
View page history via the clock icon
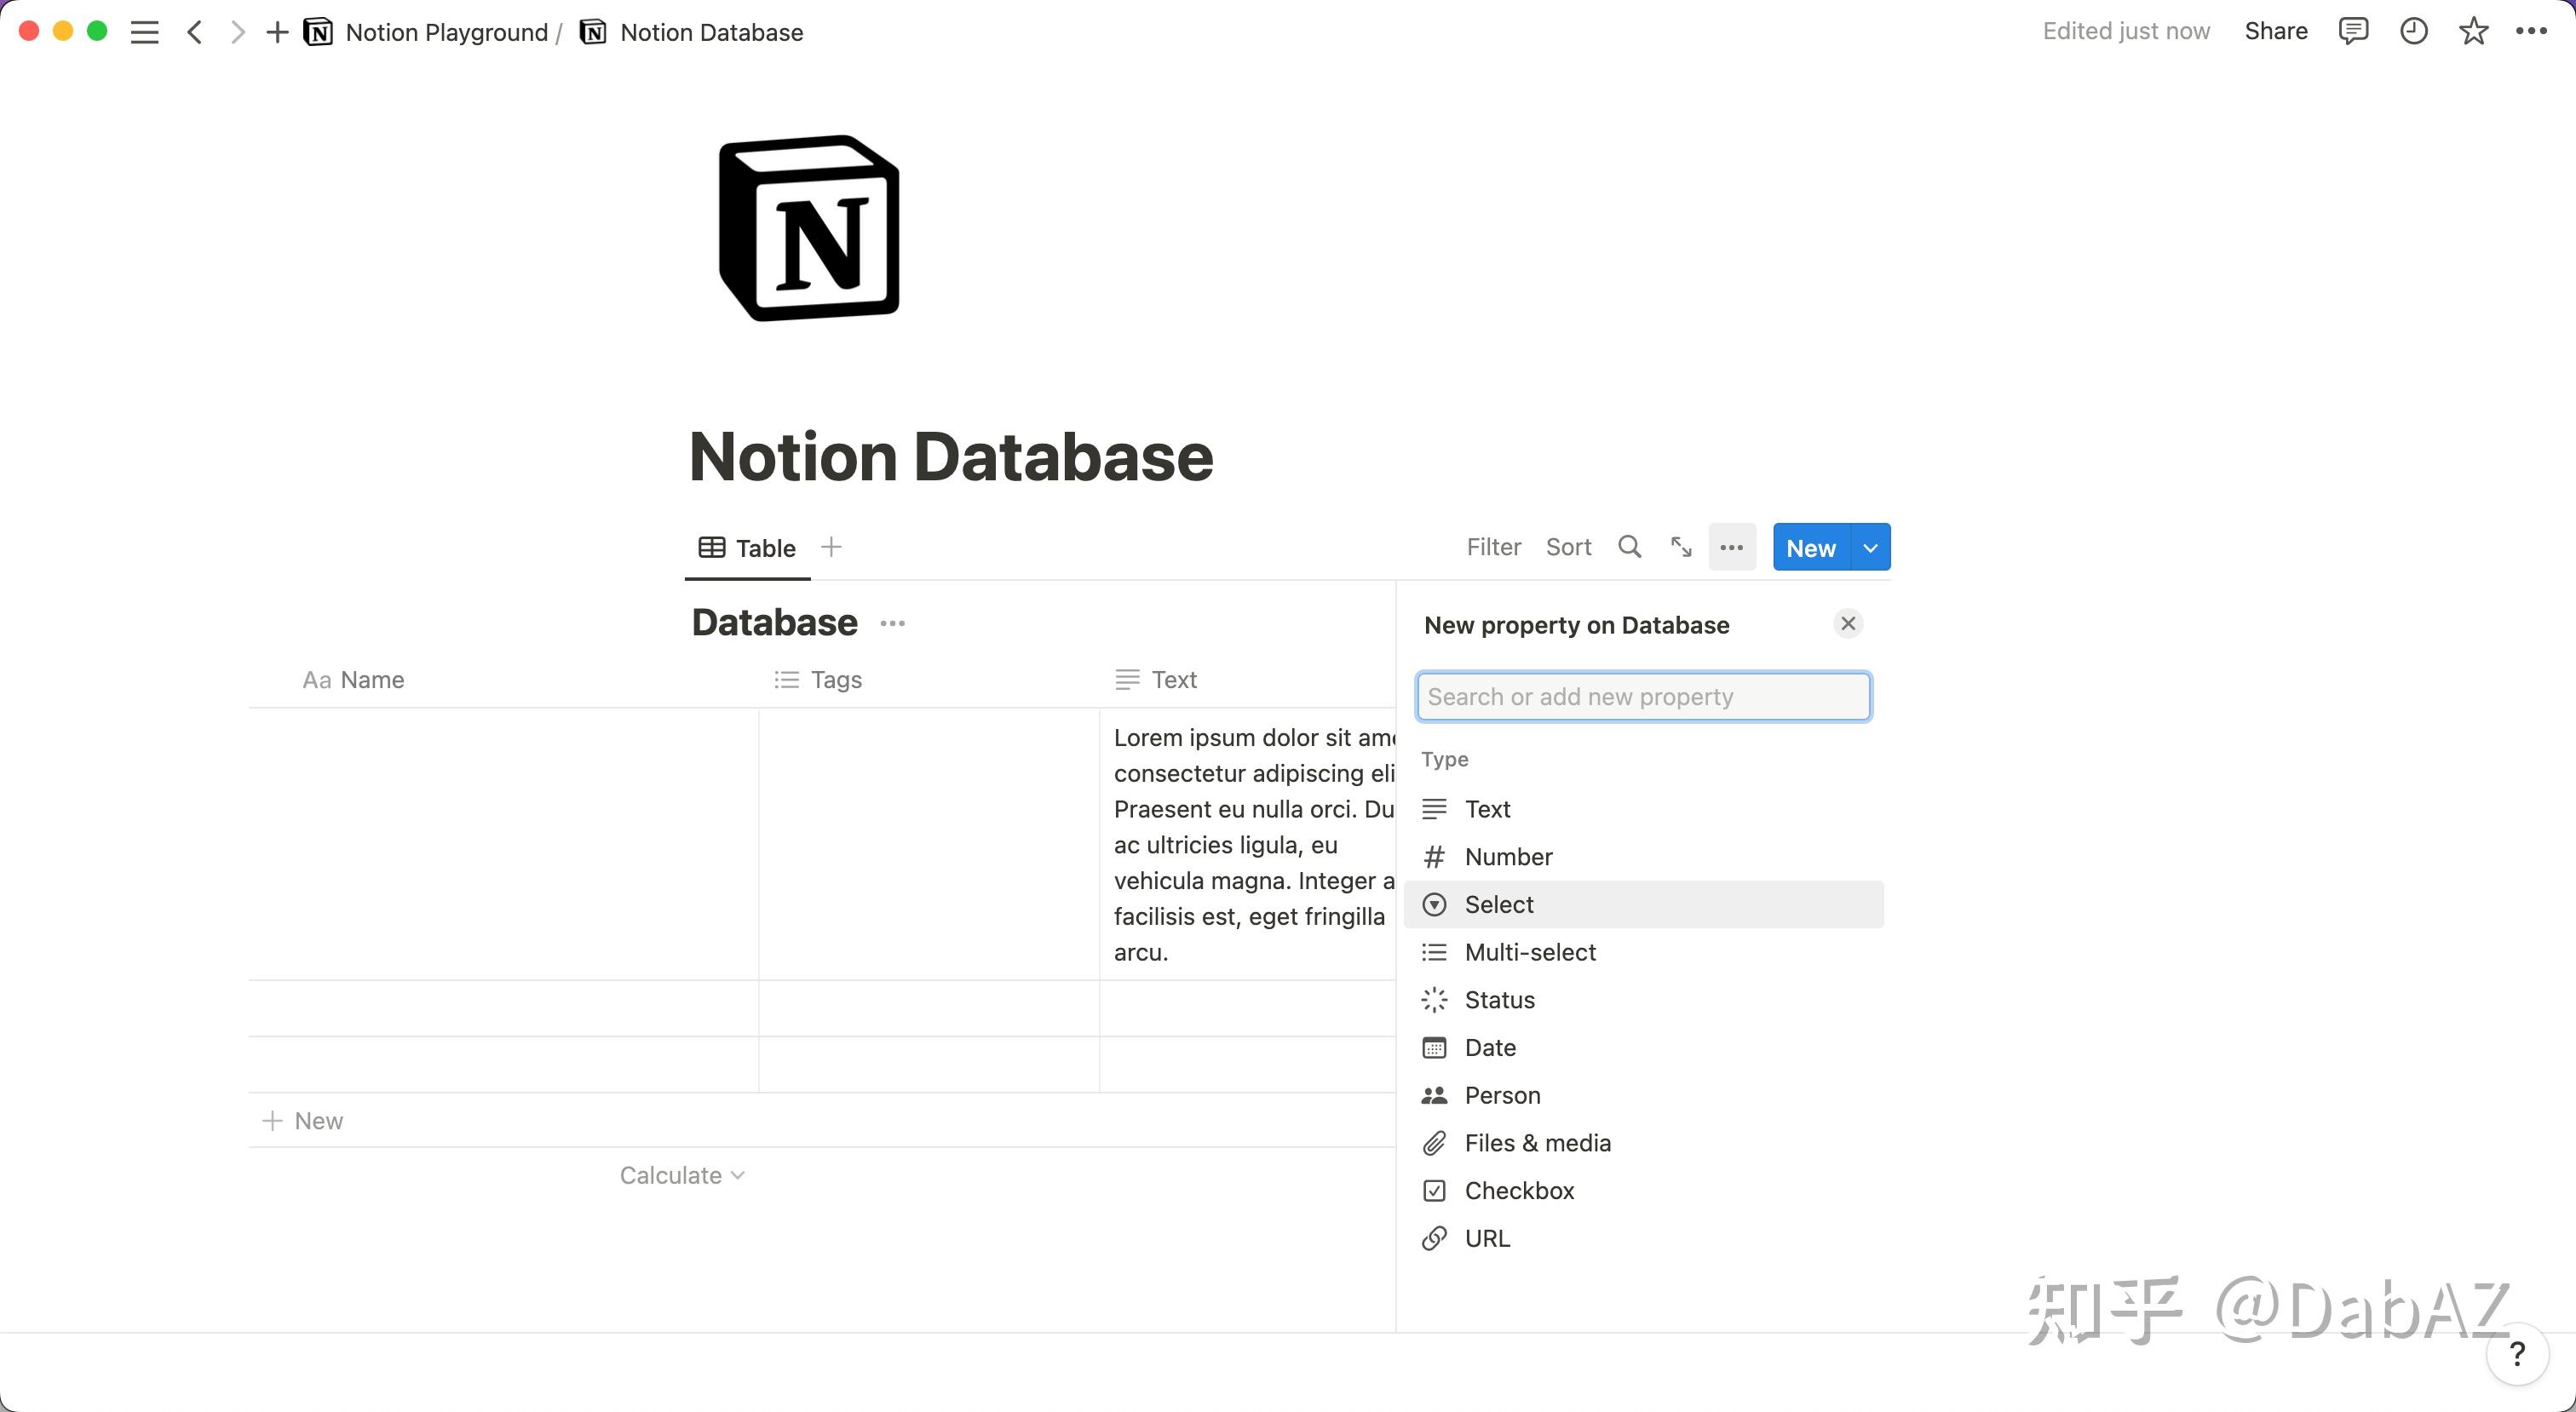click(2414, 31)
